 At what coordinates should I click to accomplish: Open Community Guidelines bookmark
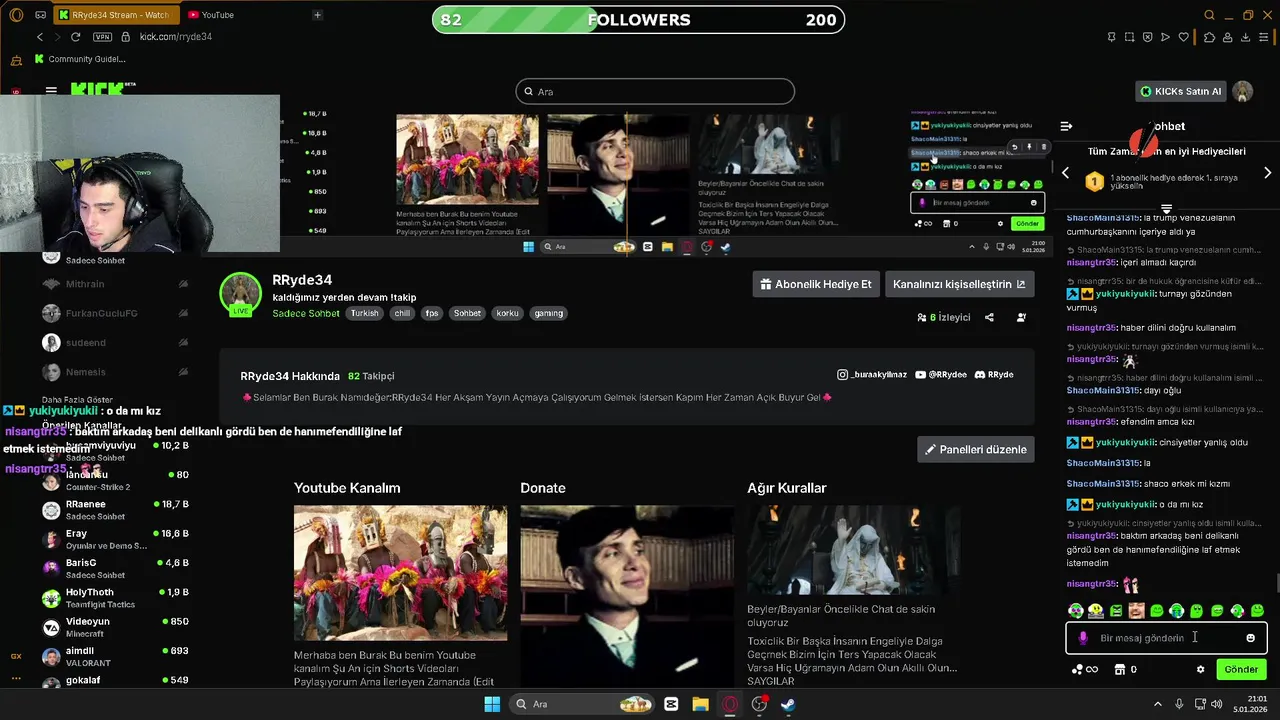(80, 59)
